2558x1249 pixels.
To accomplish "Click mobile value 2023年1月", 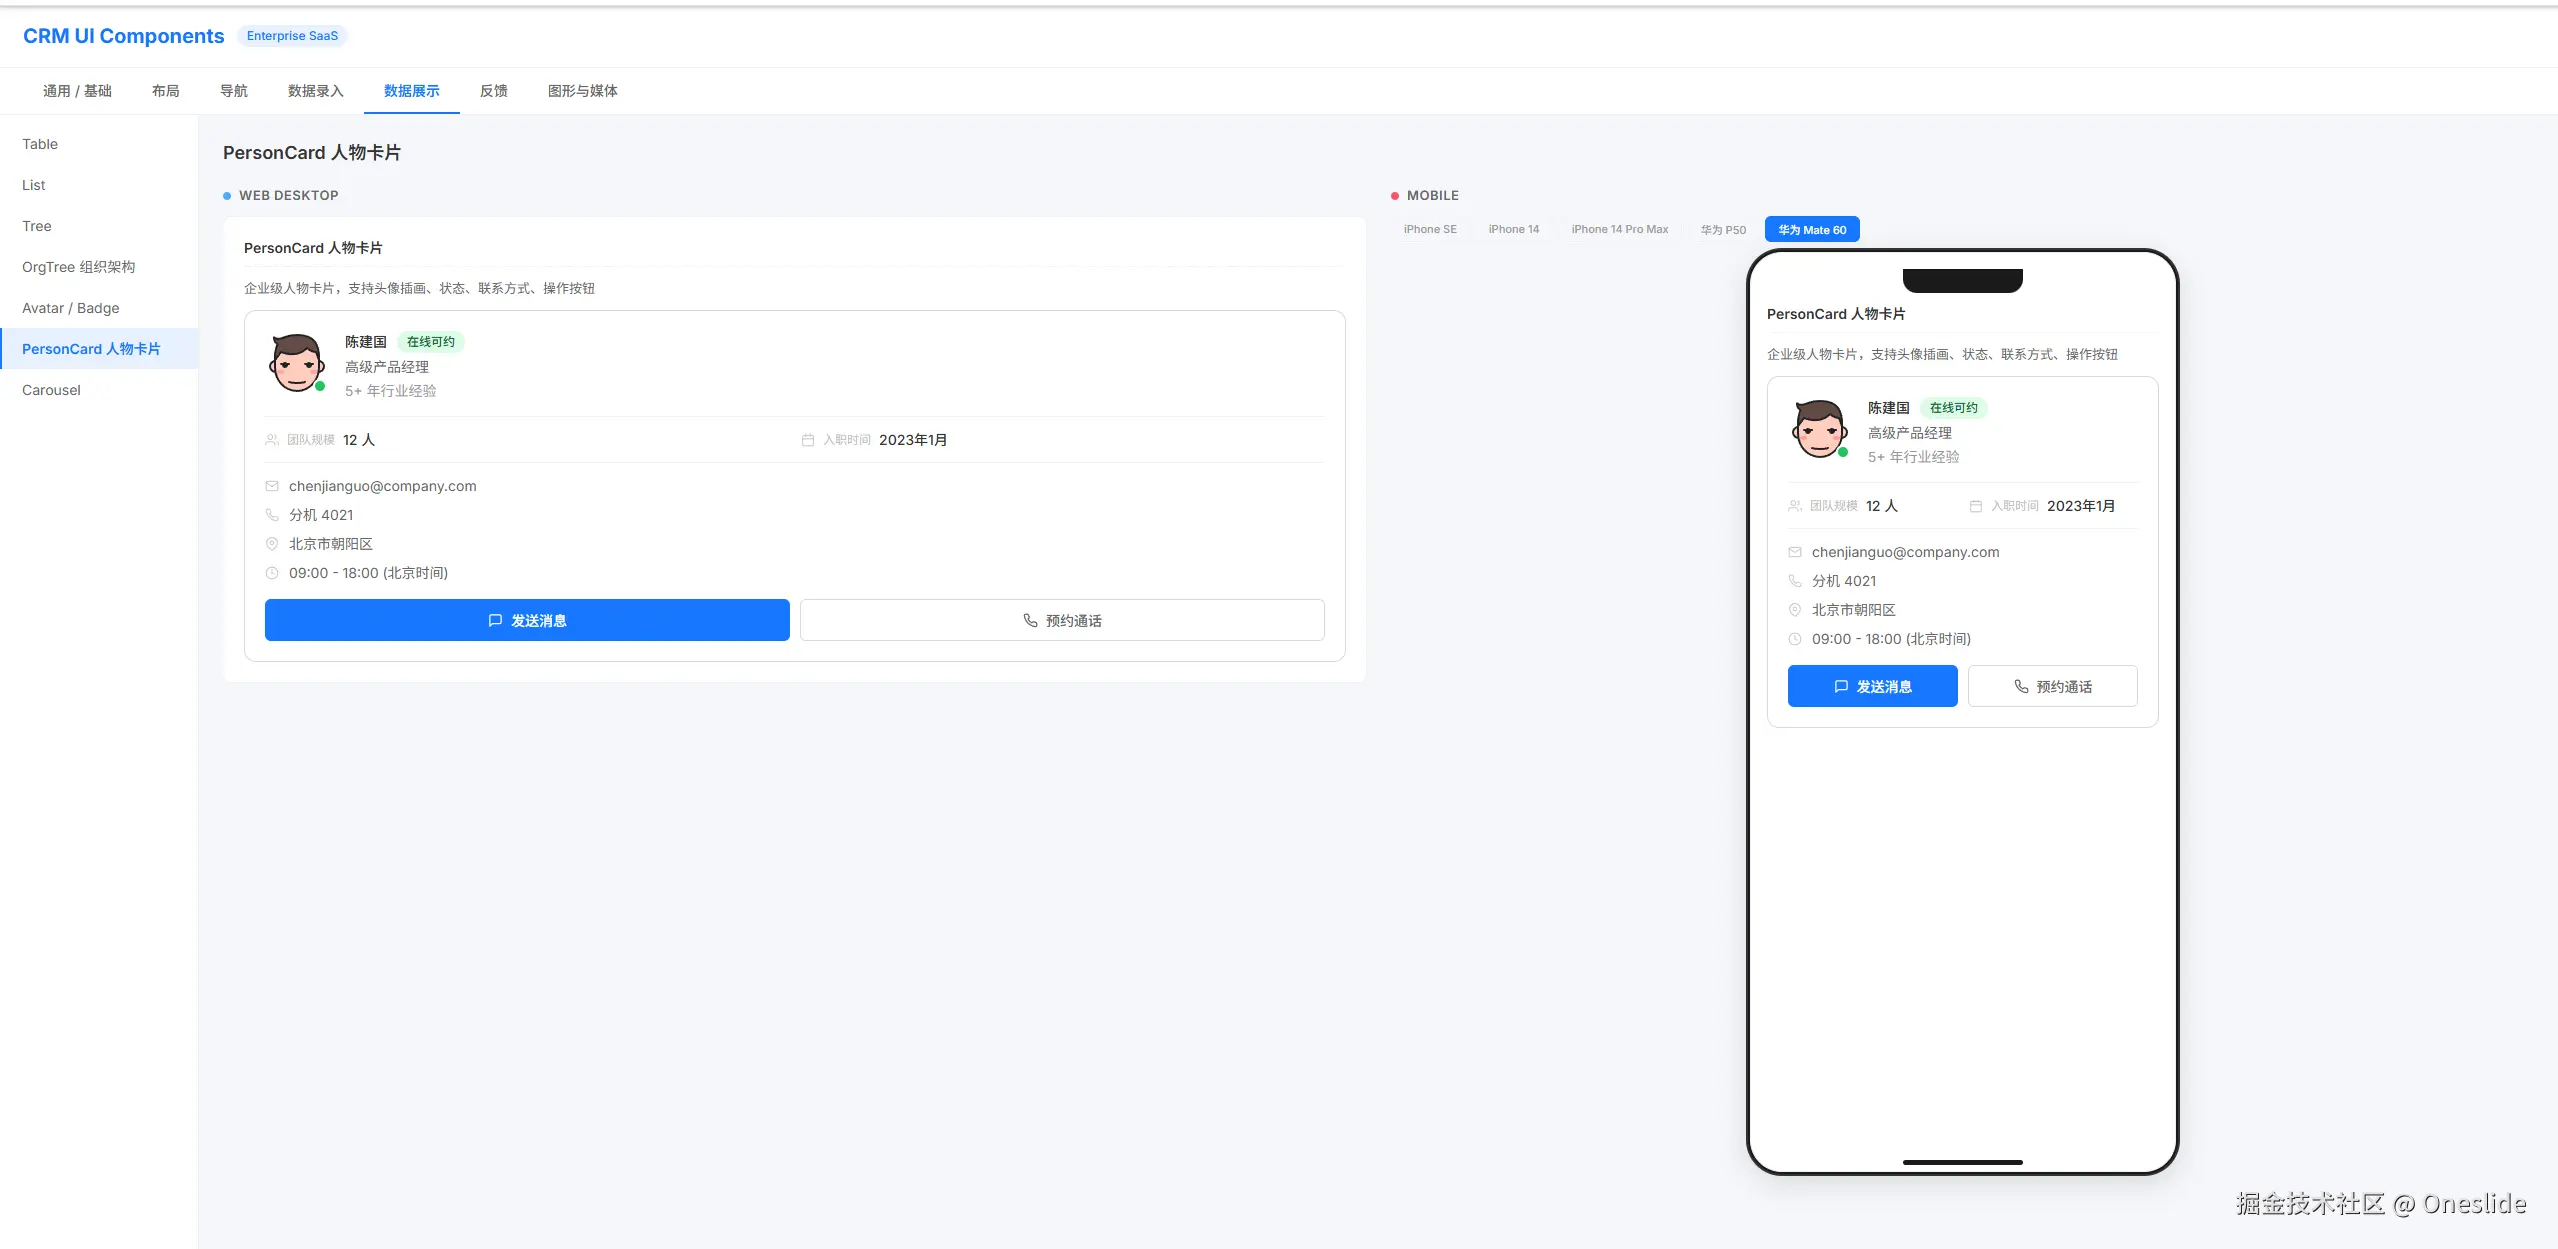I will coord(2081,506).
